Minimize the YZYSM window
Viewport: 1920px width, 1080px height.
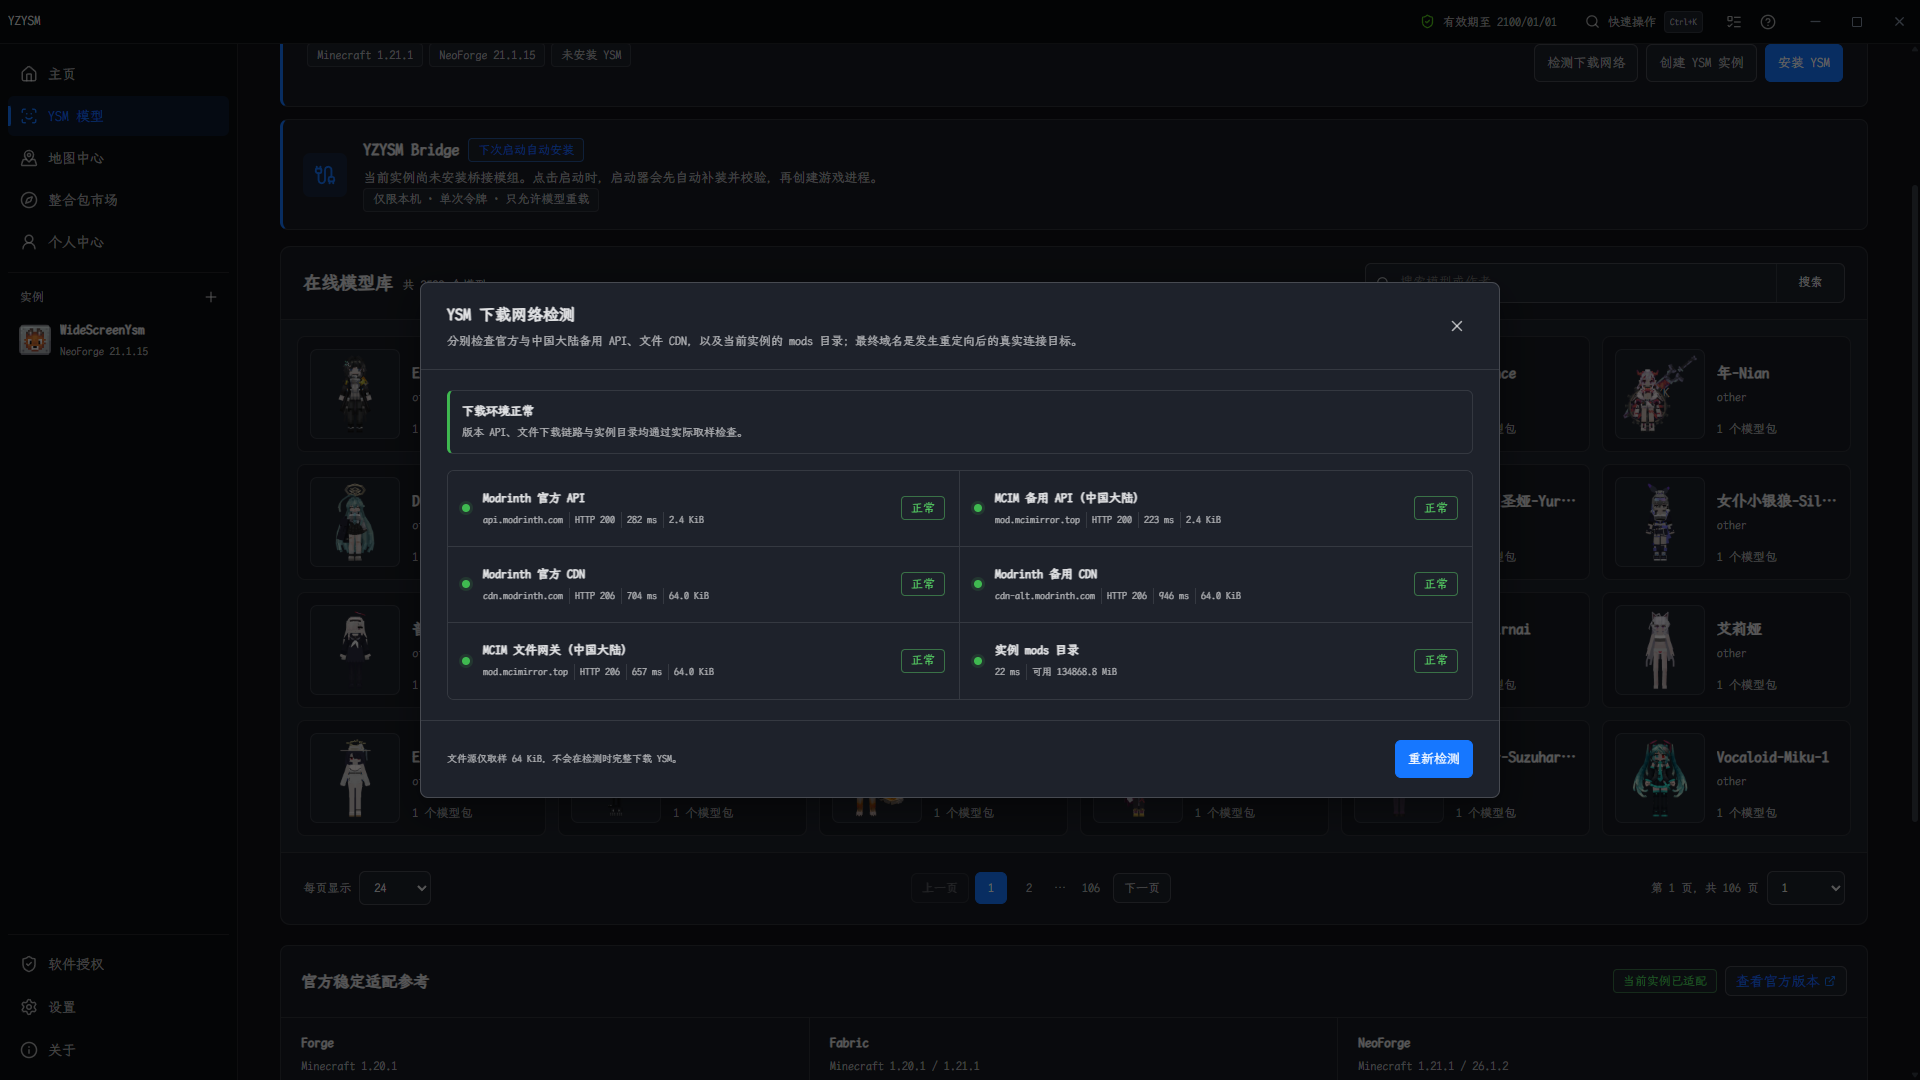click(x=1815, y=22)
